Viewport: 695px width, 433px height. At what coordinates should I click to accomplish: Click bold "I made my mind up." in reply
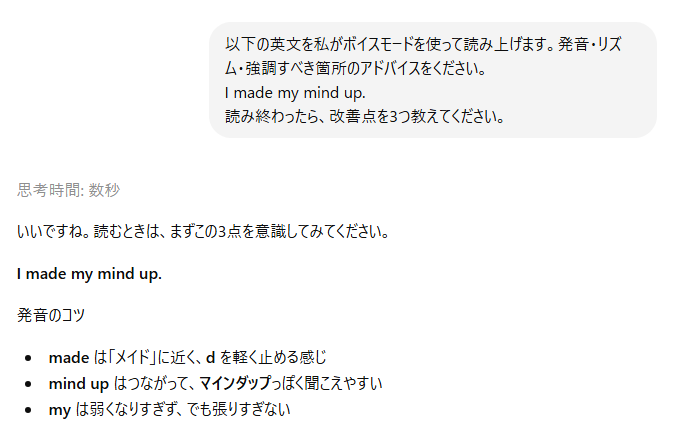(x=89, y=274)
